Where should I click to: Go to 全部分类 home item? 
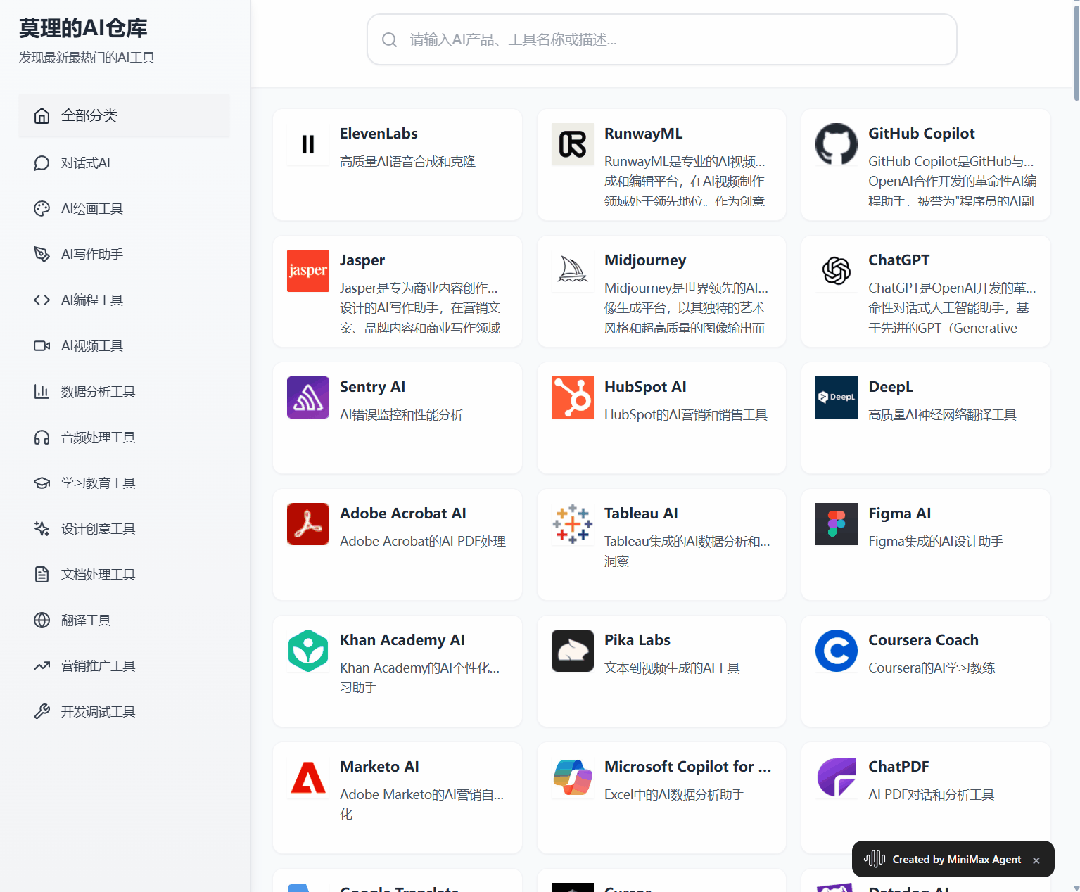click(x=124, y=115)
